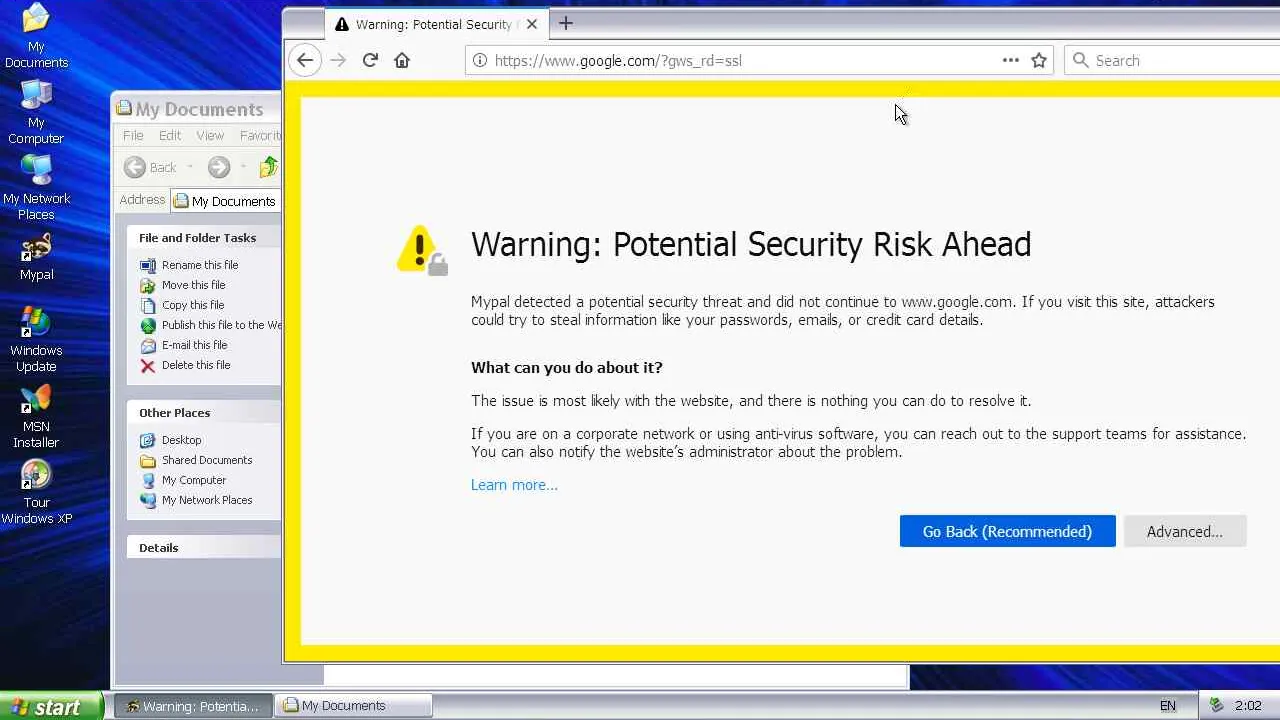The height and width of the screenshot is (720, 1280).
Task: Open File menu in My Documents window
Action: (133, 135)
